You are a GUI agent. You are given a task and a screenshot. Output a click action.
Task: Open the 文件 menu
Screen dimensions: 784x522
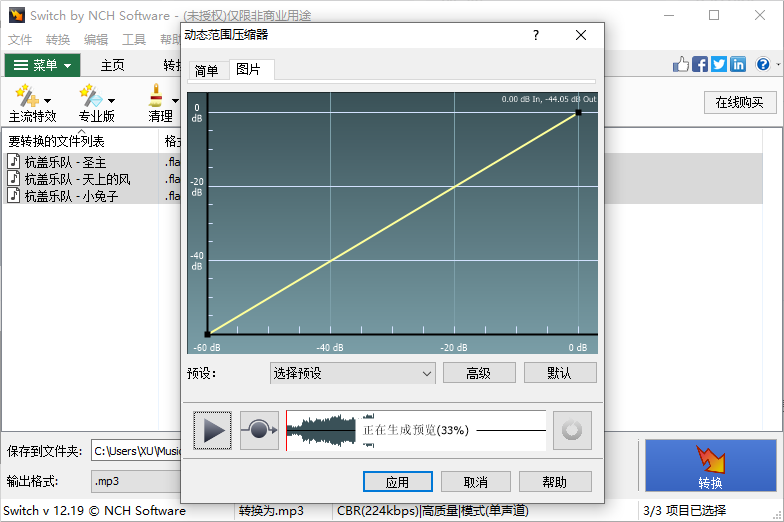[20, 39]
